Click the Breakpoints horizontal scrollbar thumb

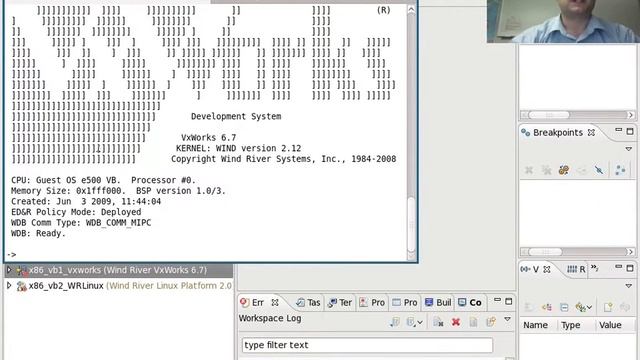545,251
